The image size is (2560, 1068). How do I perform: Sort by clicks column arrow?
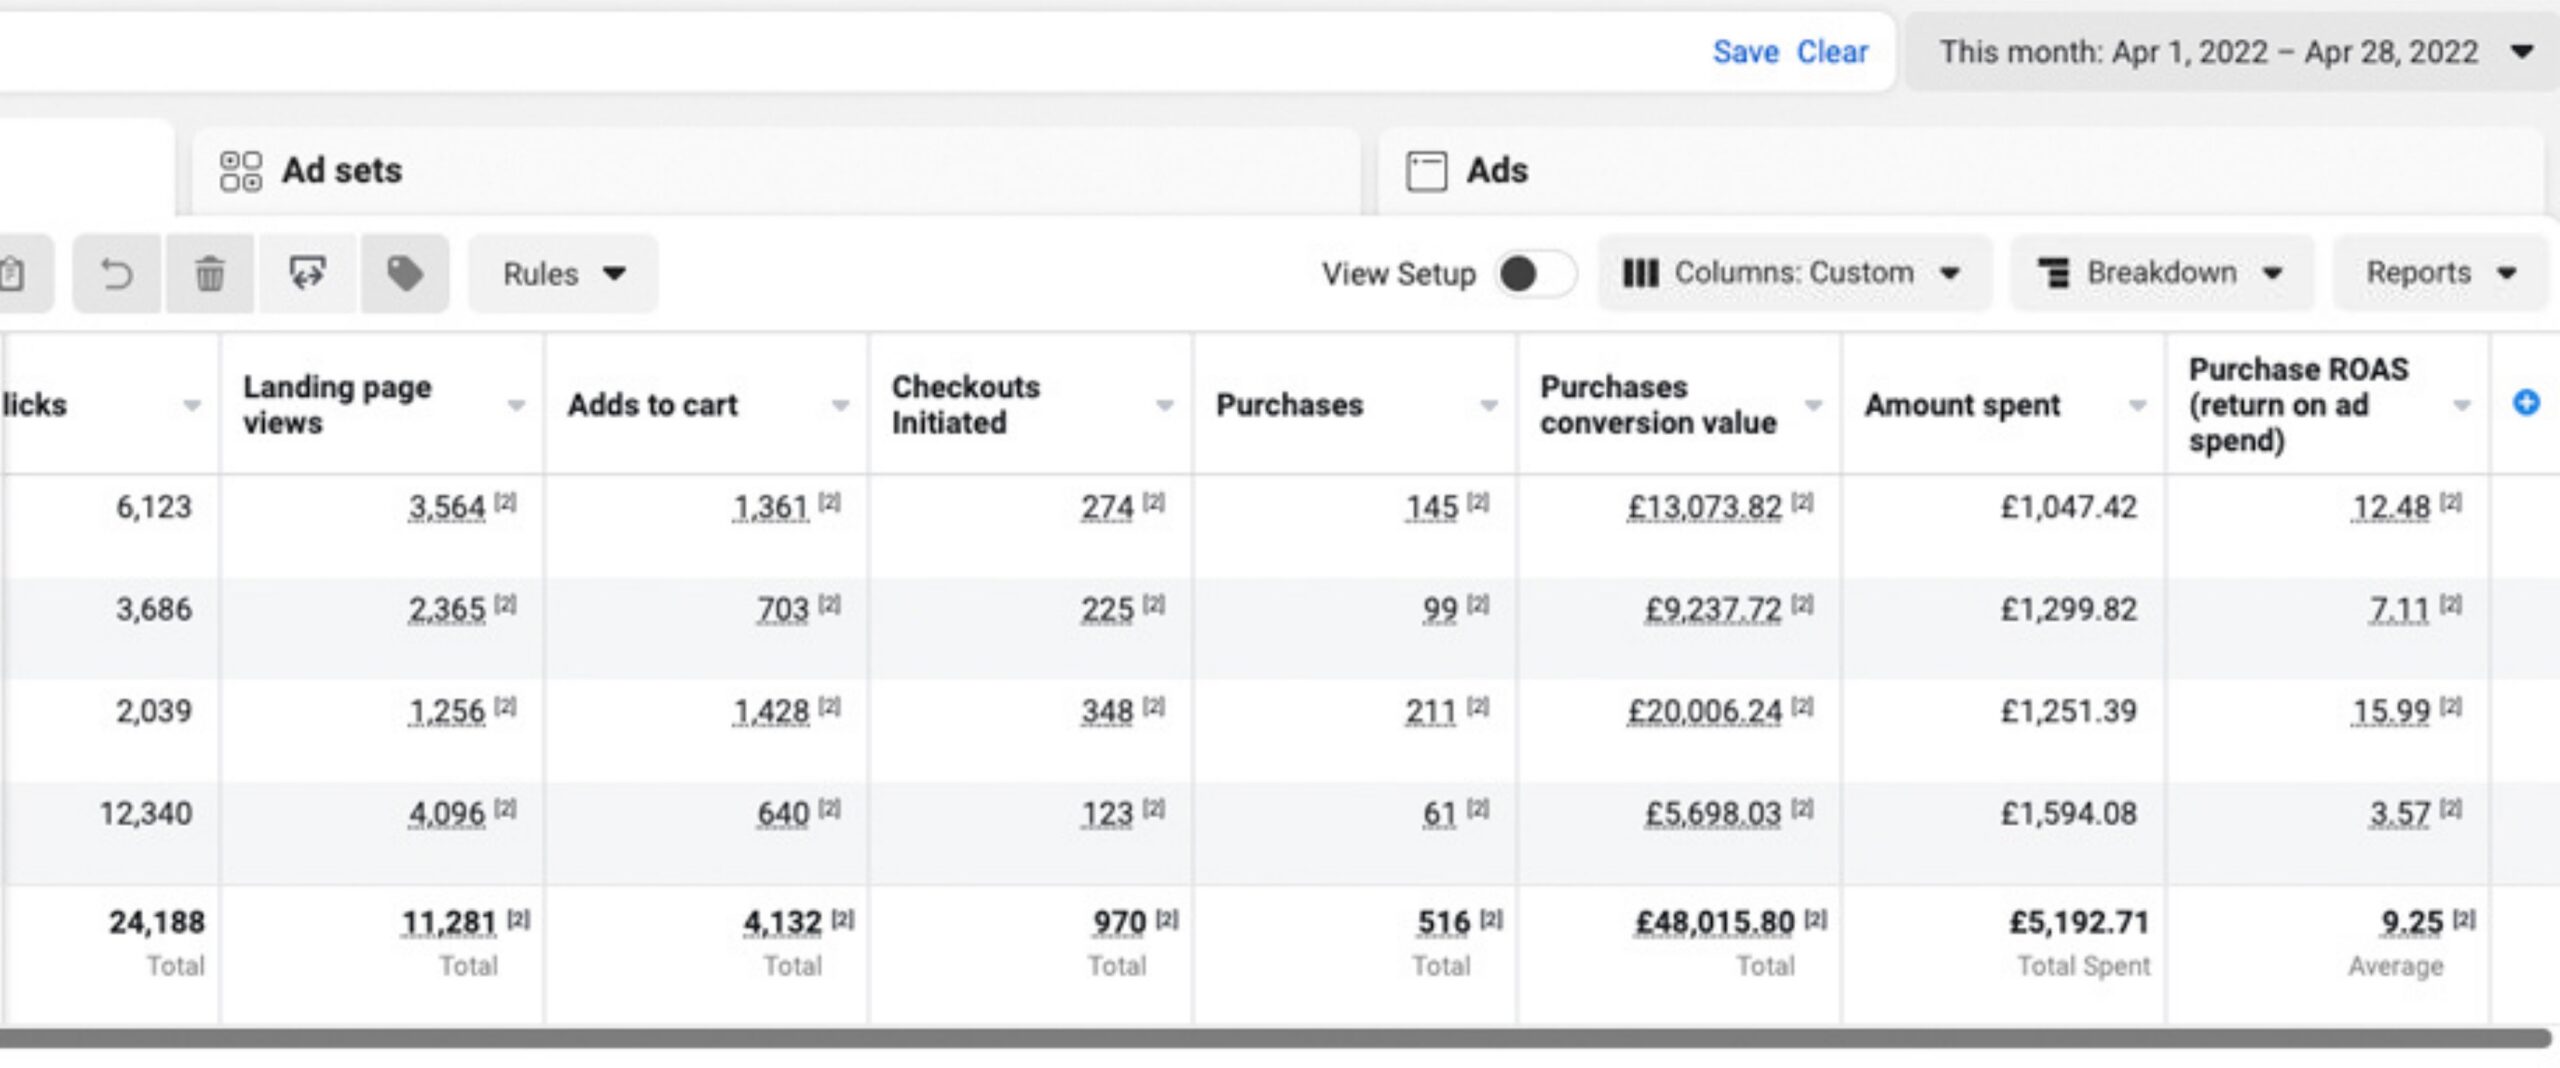(191, 405)
